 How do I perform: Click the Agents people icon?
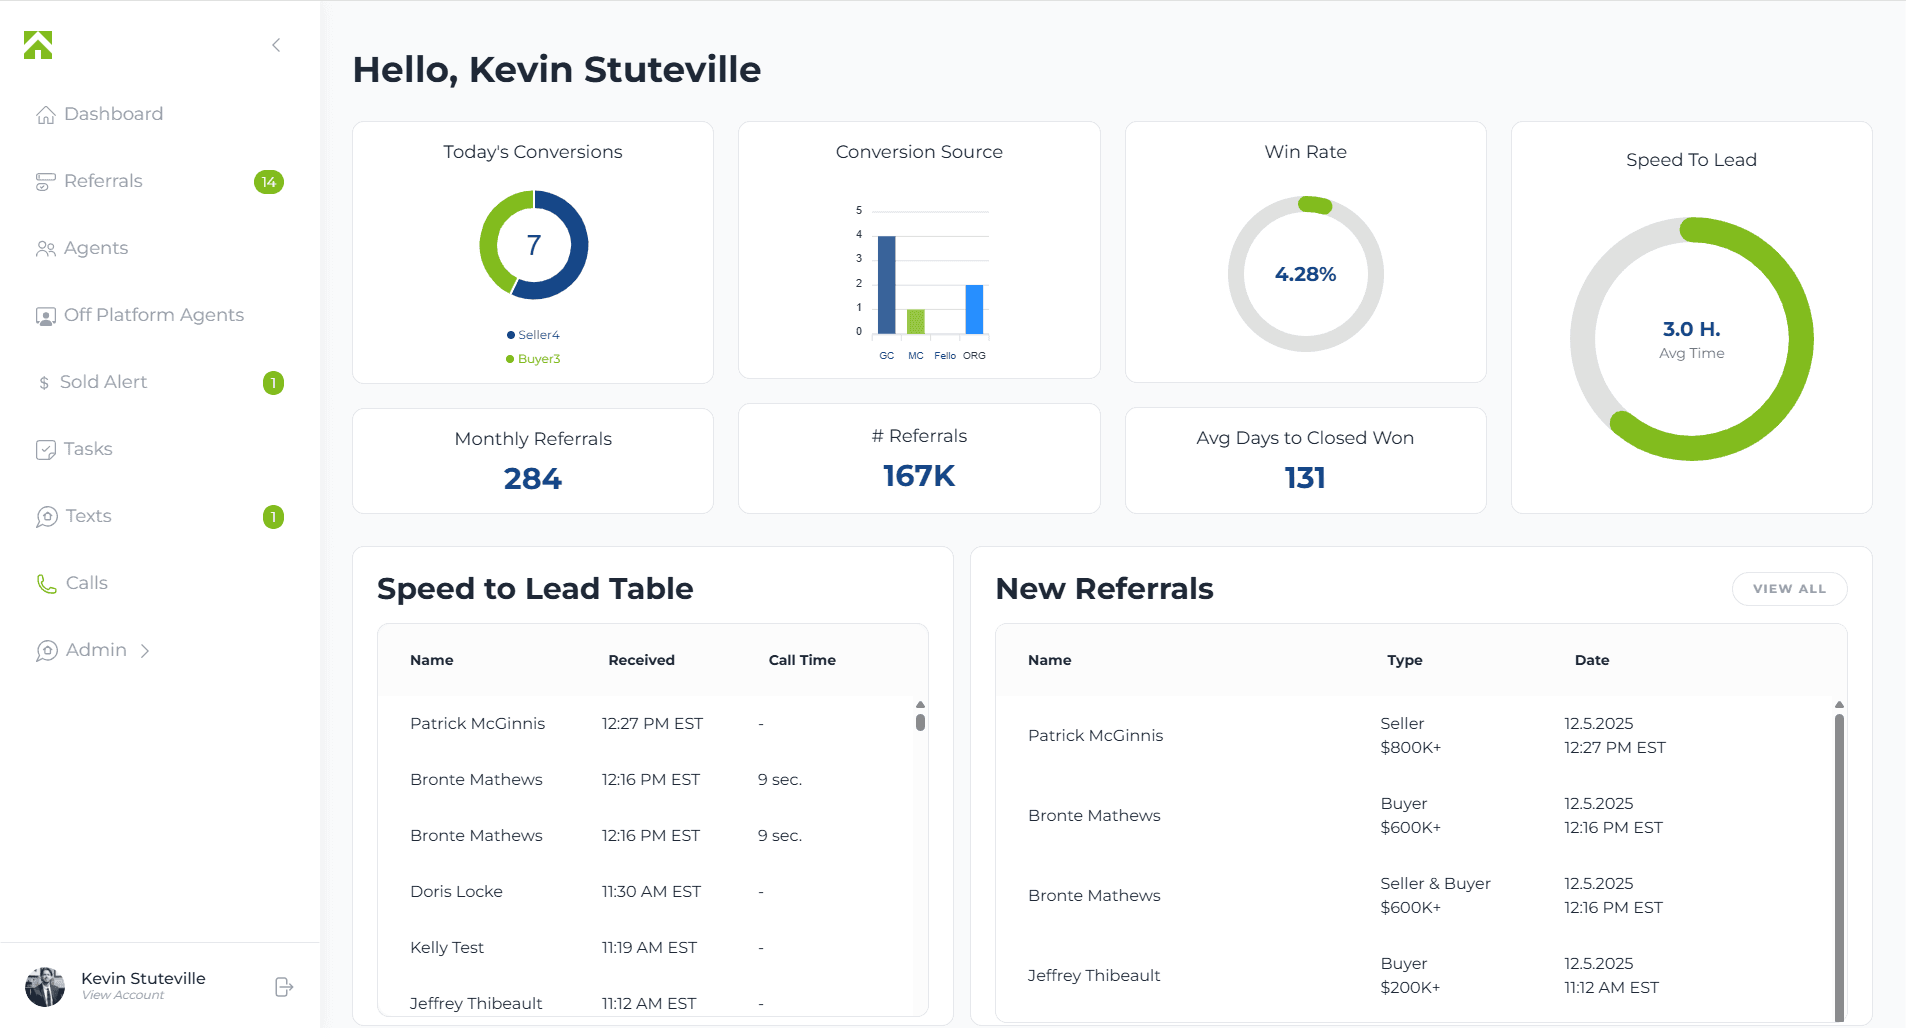coord(45,249)
